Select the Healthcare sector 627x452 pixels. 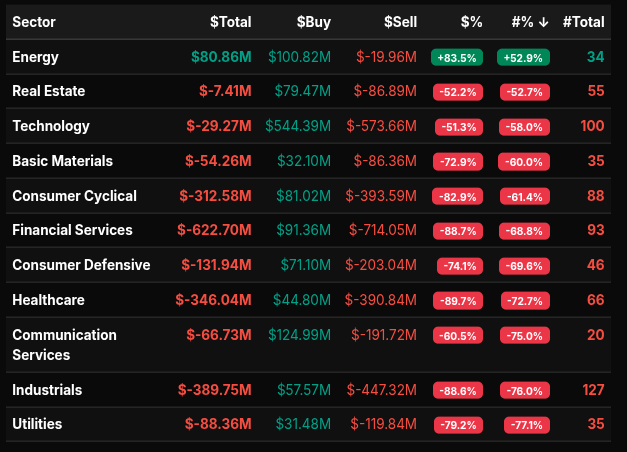point(48,300)
